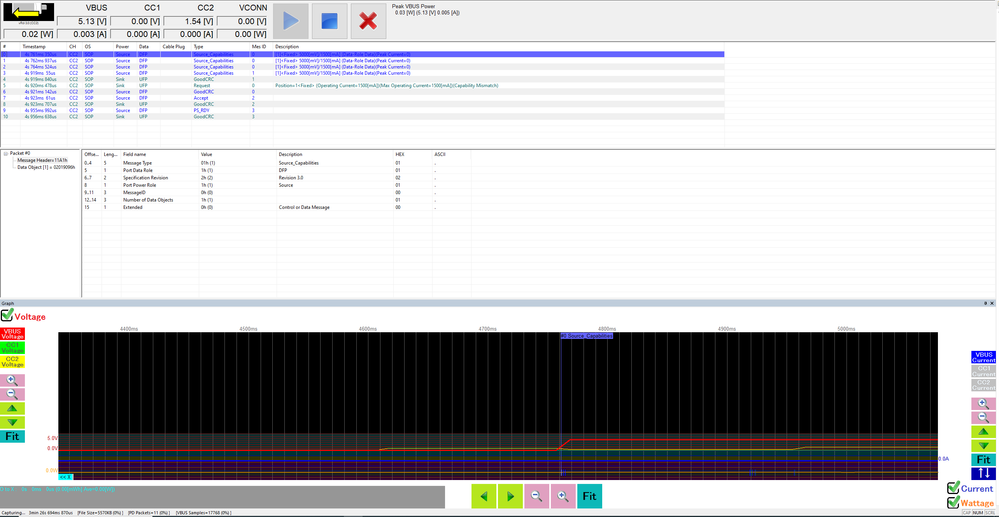Toggle the CC1 Current trace
Image resolution: width=999 pixels, height=517 pixels.
click(983, 371)
